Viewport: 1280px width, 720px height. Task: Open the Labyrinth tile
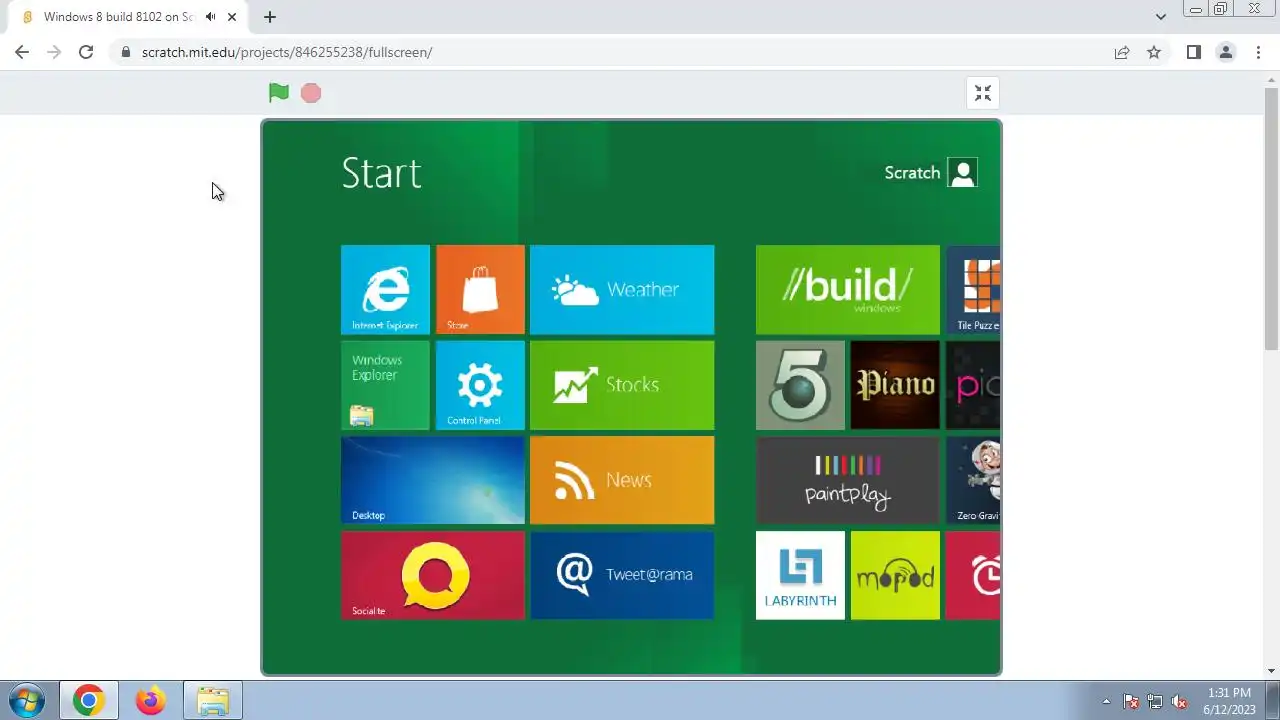[800, 575]
